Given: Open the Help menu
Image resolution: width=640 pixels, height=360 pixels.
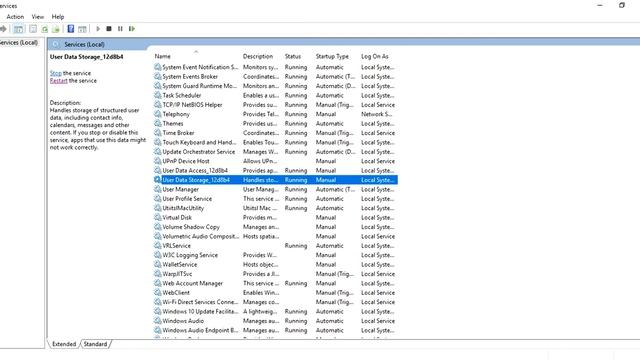Looking at the screenshot, I should pos(58,17).
